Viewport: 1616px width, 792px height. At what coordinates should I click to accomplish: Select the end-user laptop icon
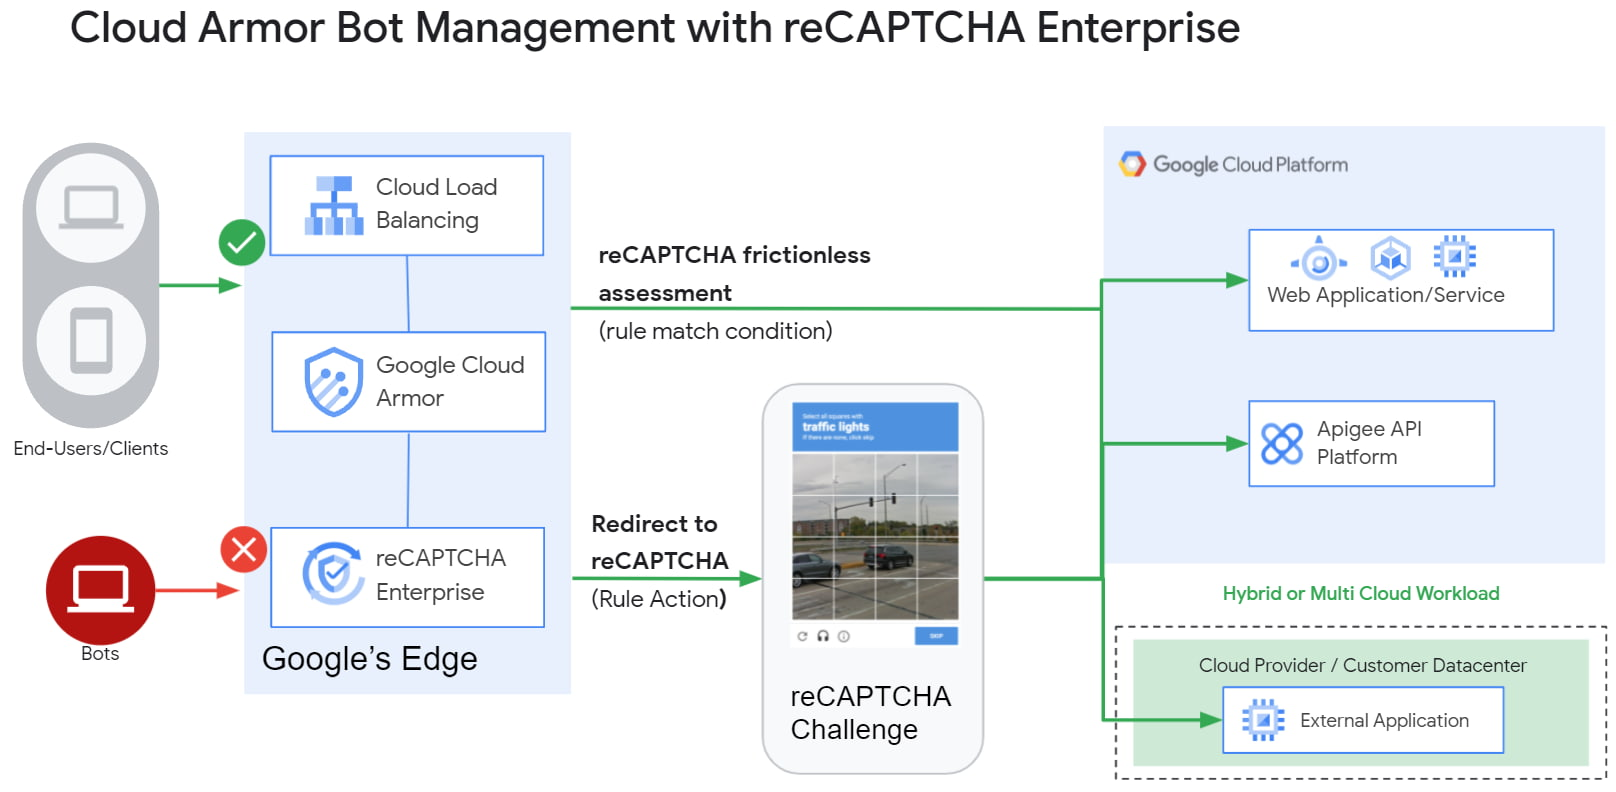tap(91, 208)
